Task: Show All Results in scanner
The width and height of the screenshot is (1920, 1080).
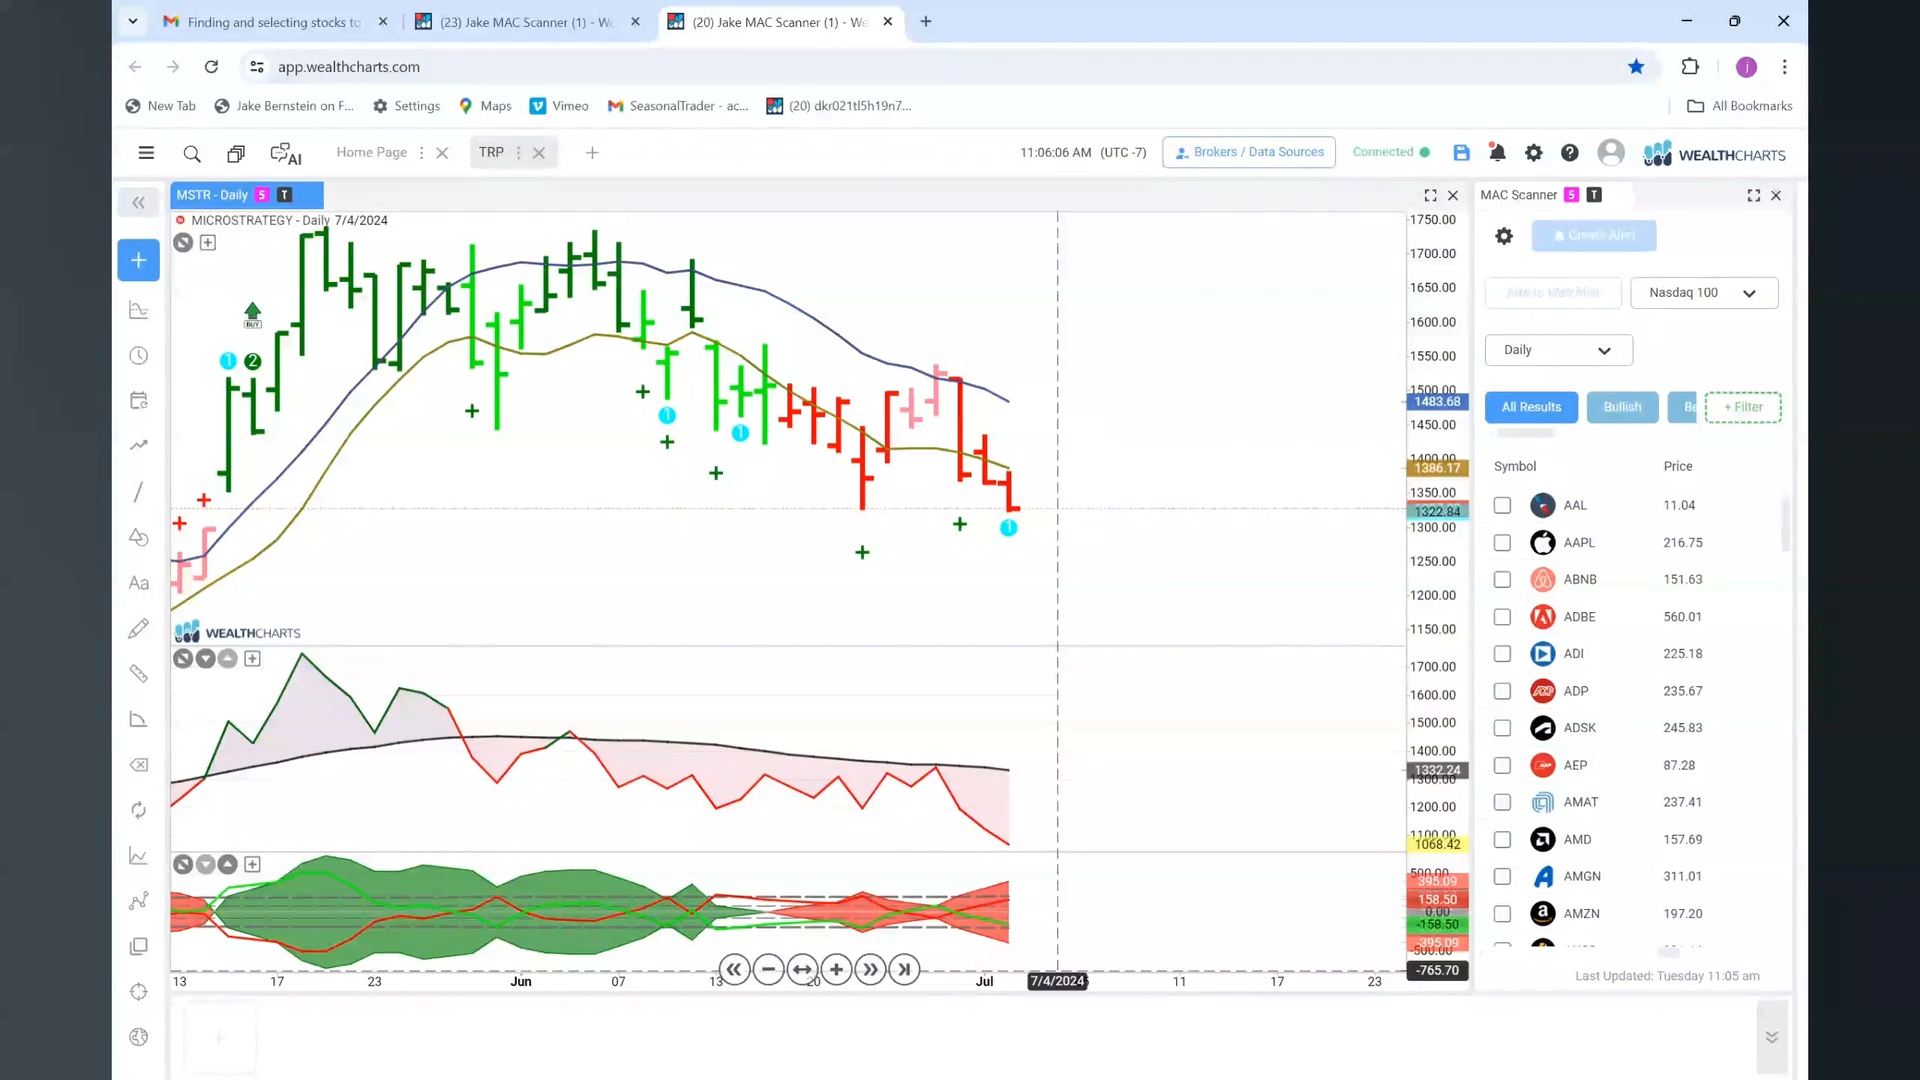Action: tap(1531, 408)
